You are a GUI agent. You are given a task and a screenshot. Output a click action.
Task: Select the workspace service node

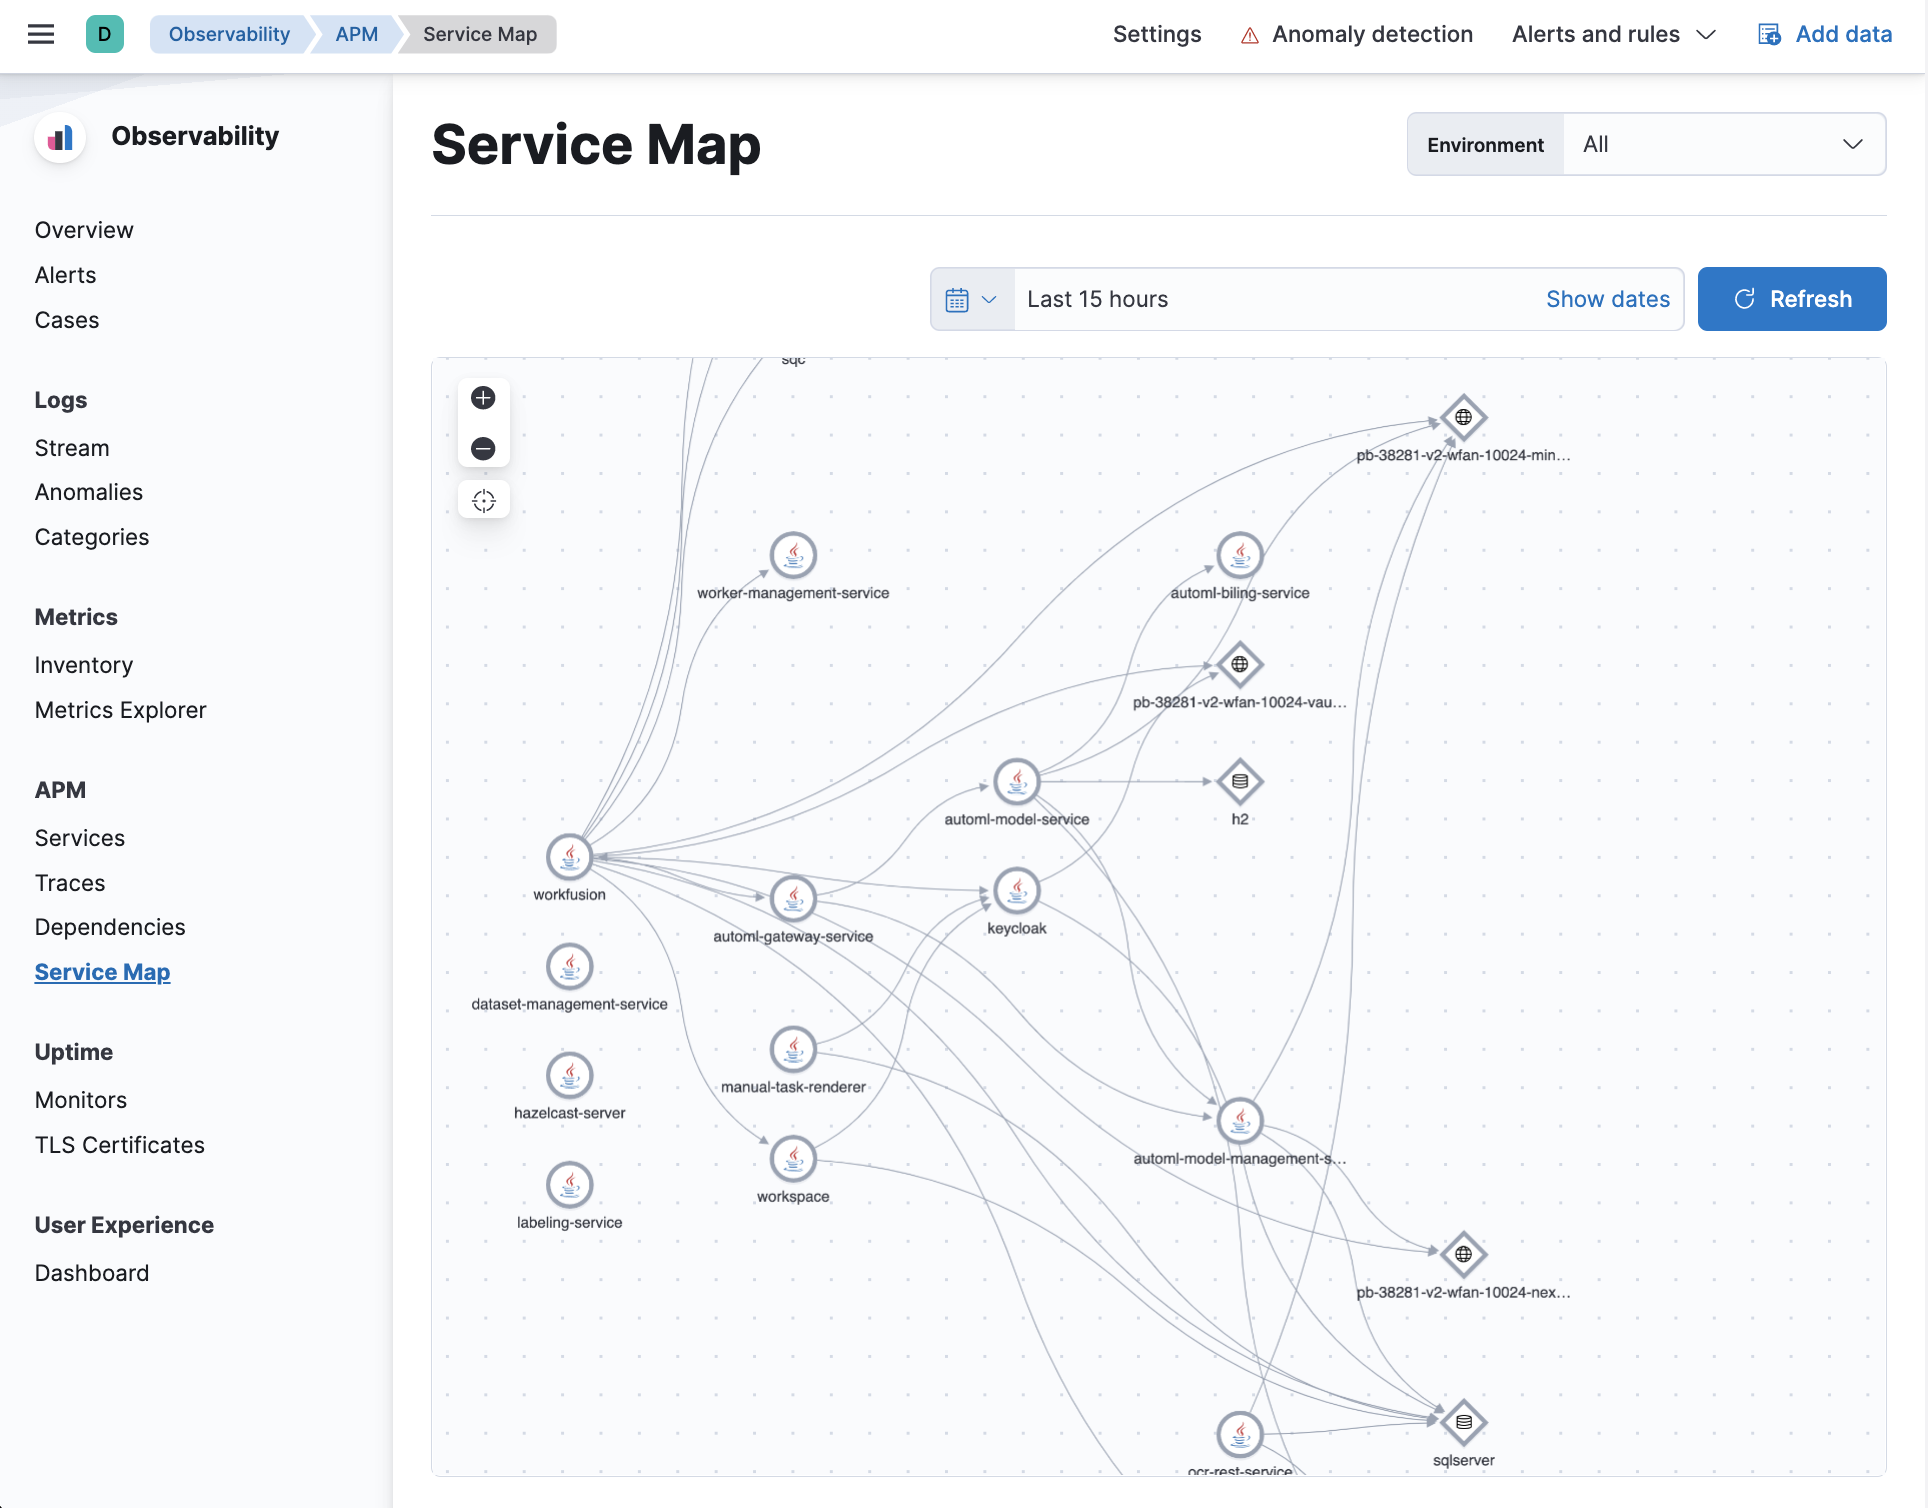[793, 1158]
